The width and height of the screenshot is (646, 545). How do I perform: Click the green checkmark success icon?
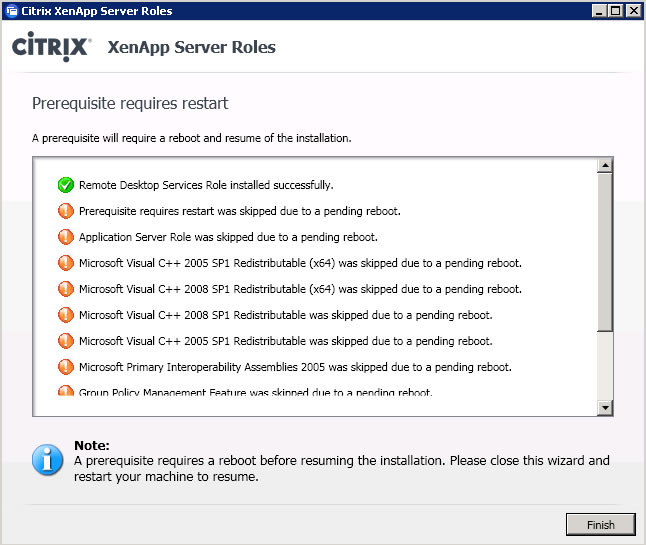pos(66,185)
